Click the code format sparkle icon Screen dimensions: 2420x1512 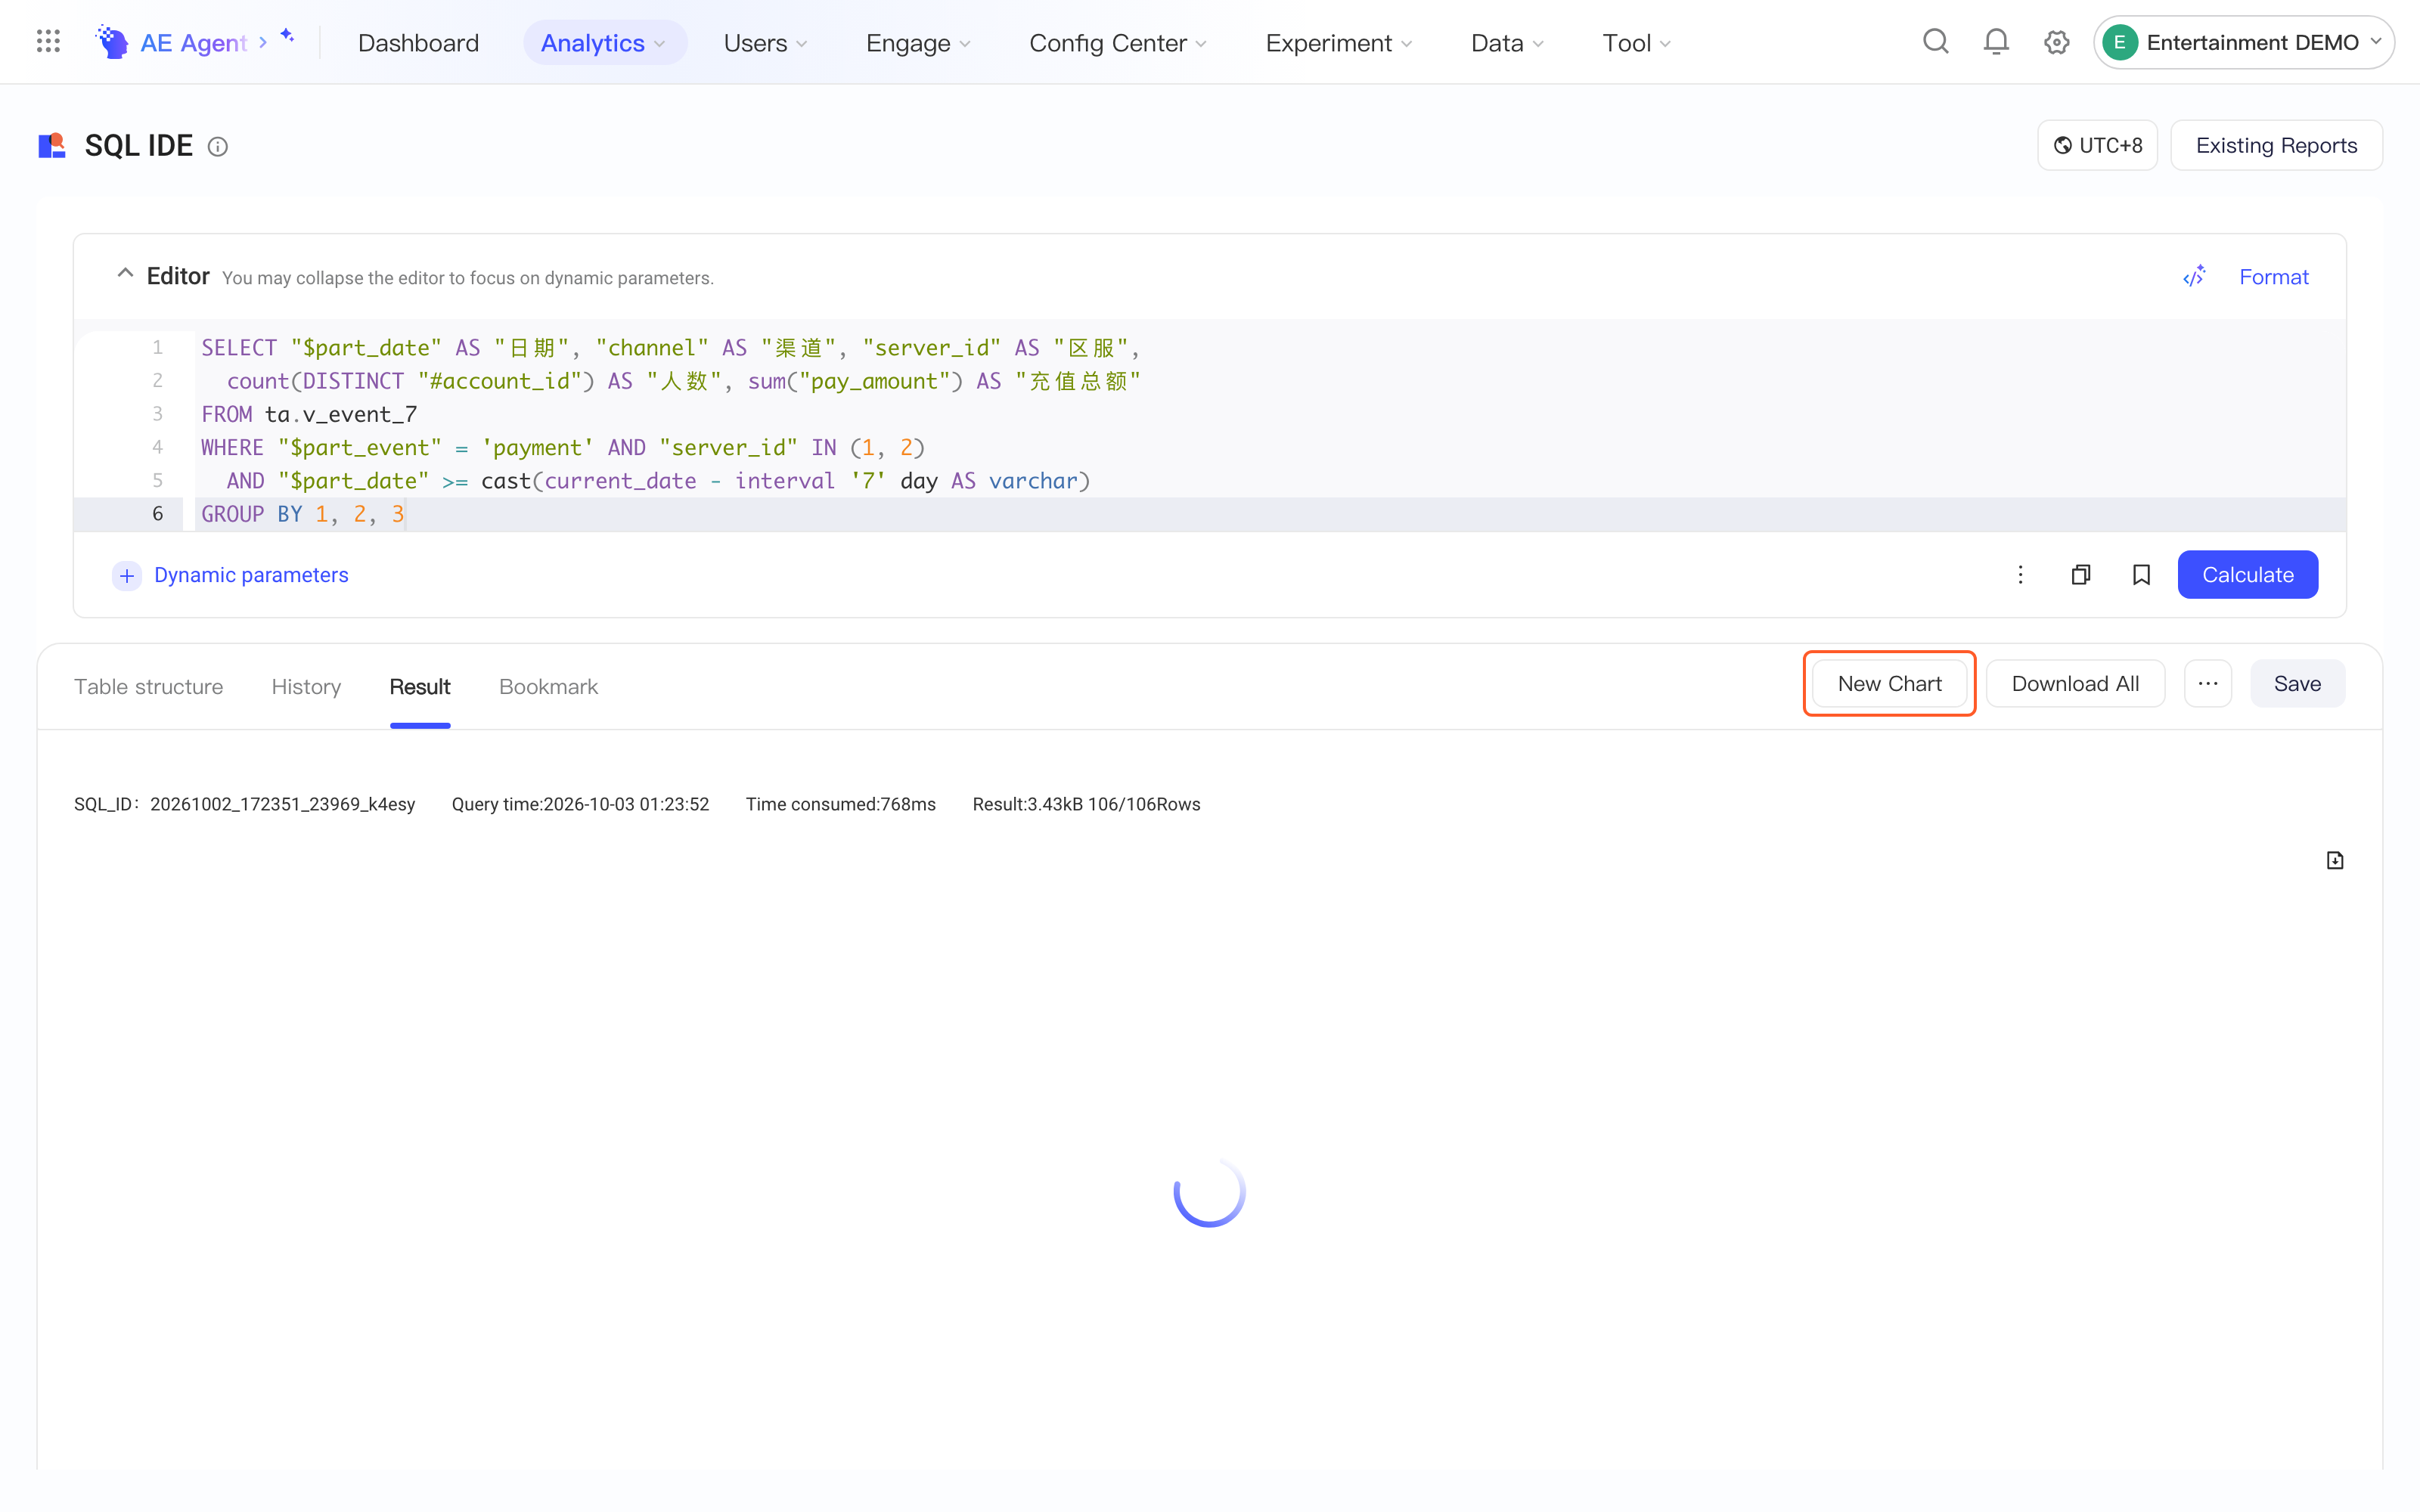[2194, 276]
